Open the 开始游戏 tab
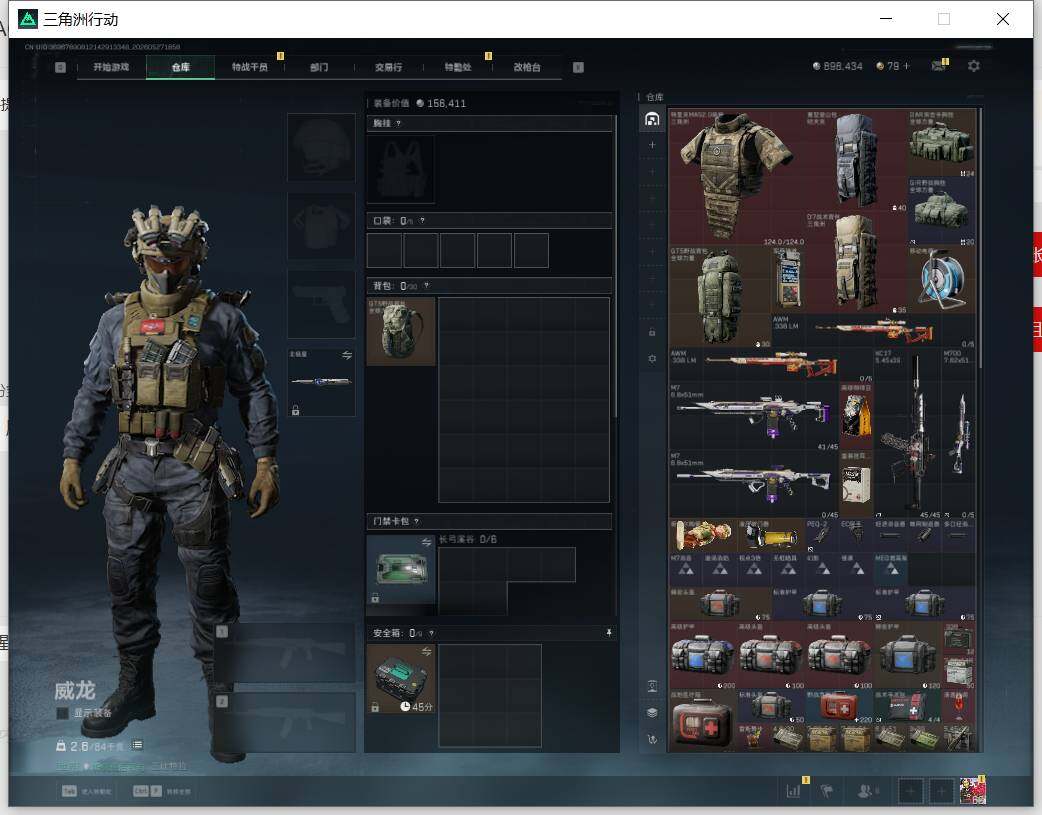This screenshot has height=815, width=1042. (x=111, y=67)
